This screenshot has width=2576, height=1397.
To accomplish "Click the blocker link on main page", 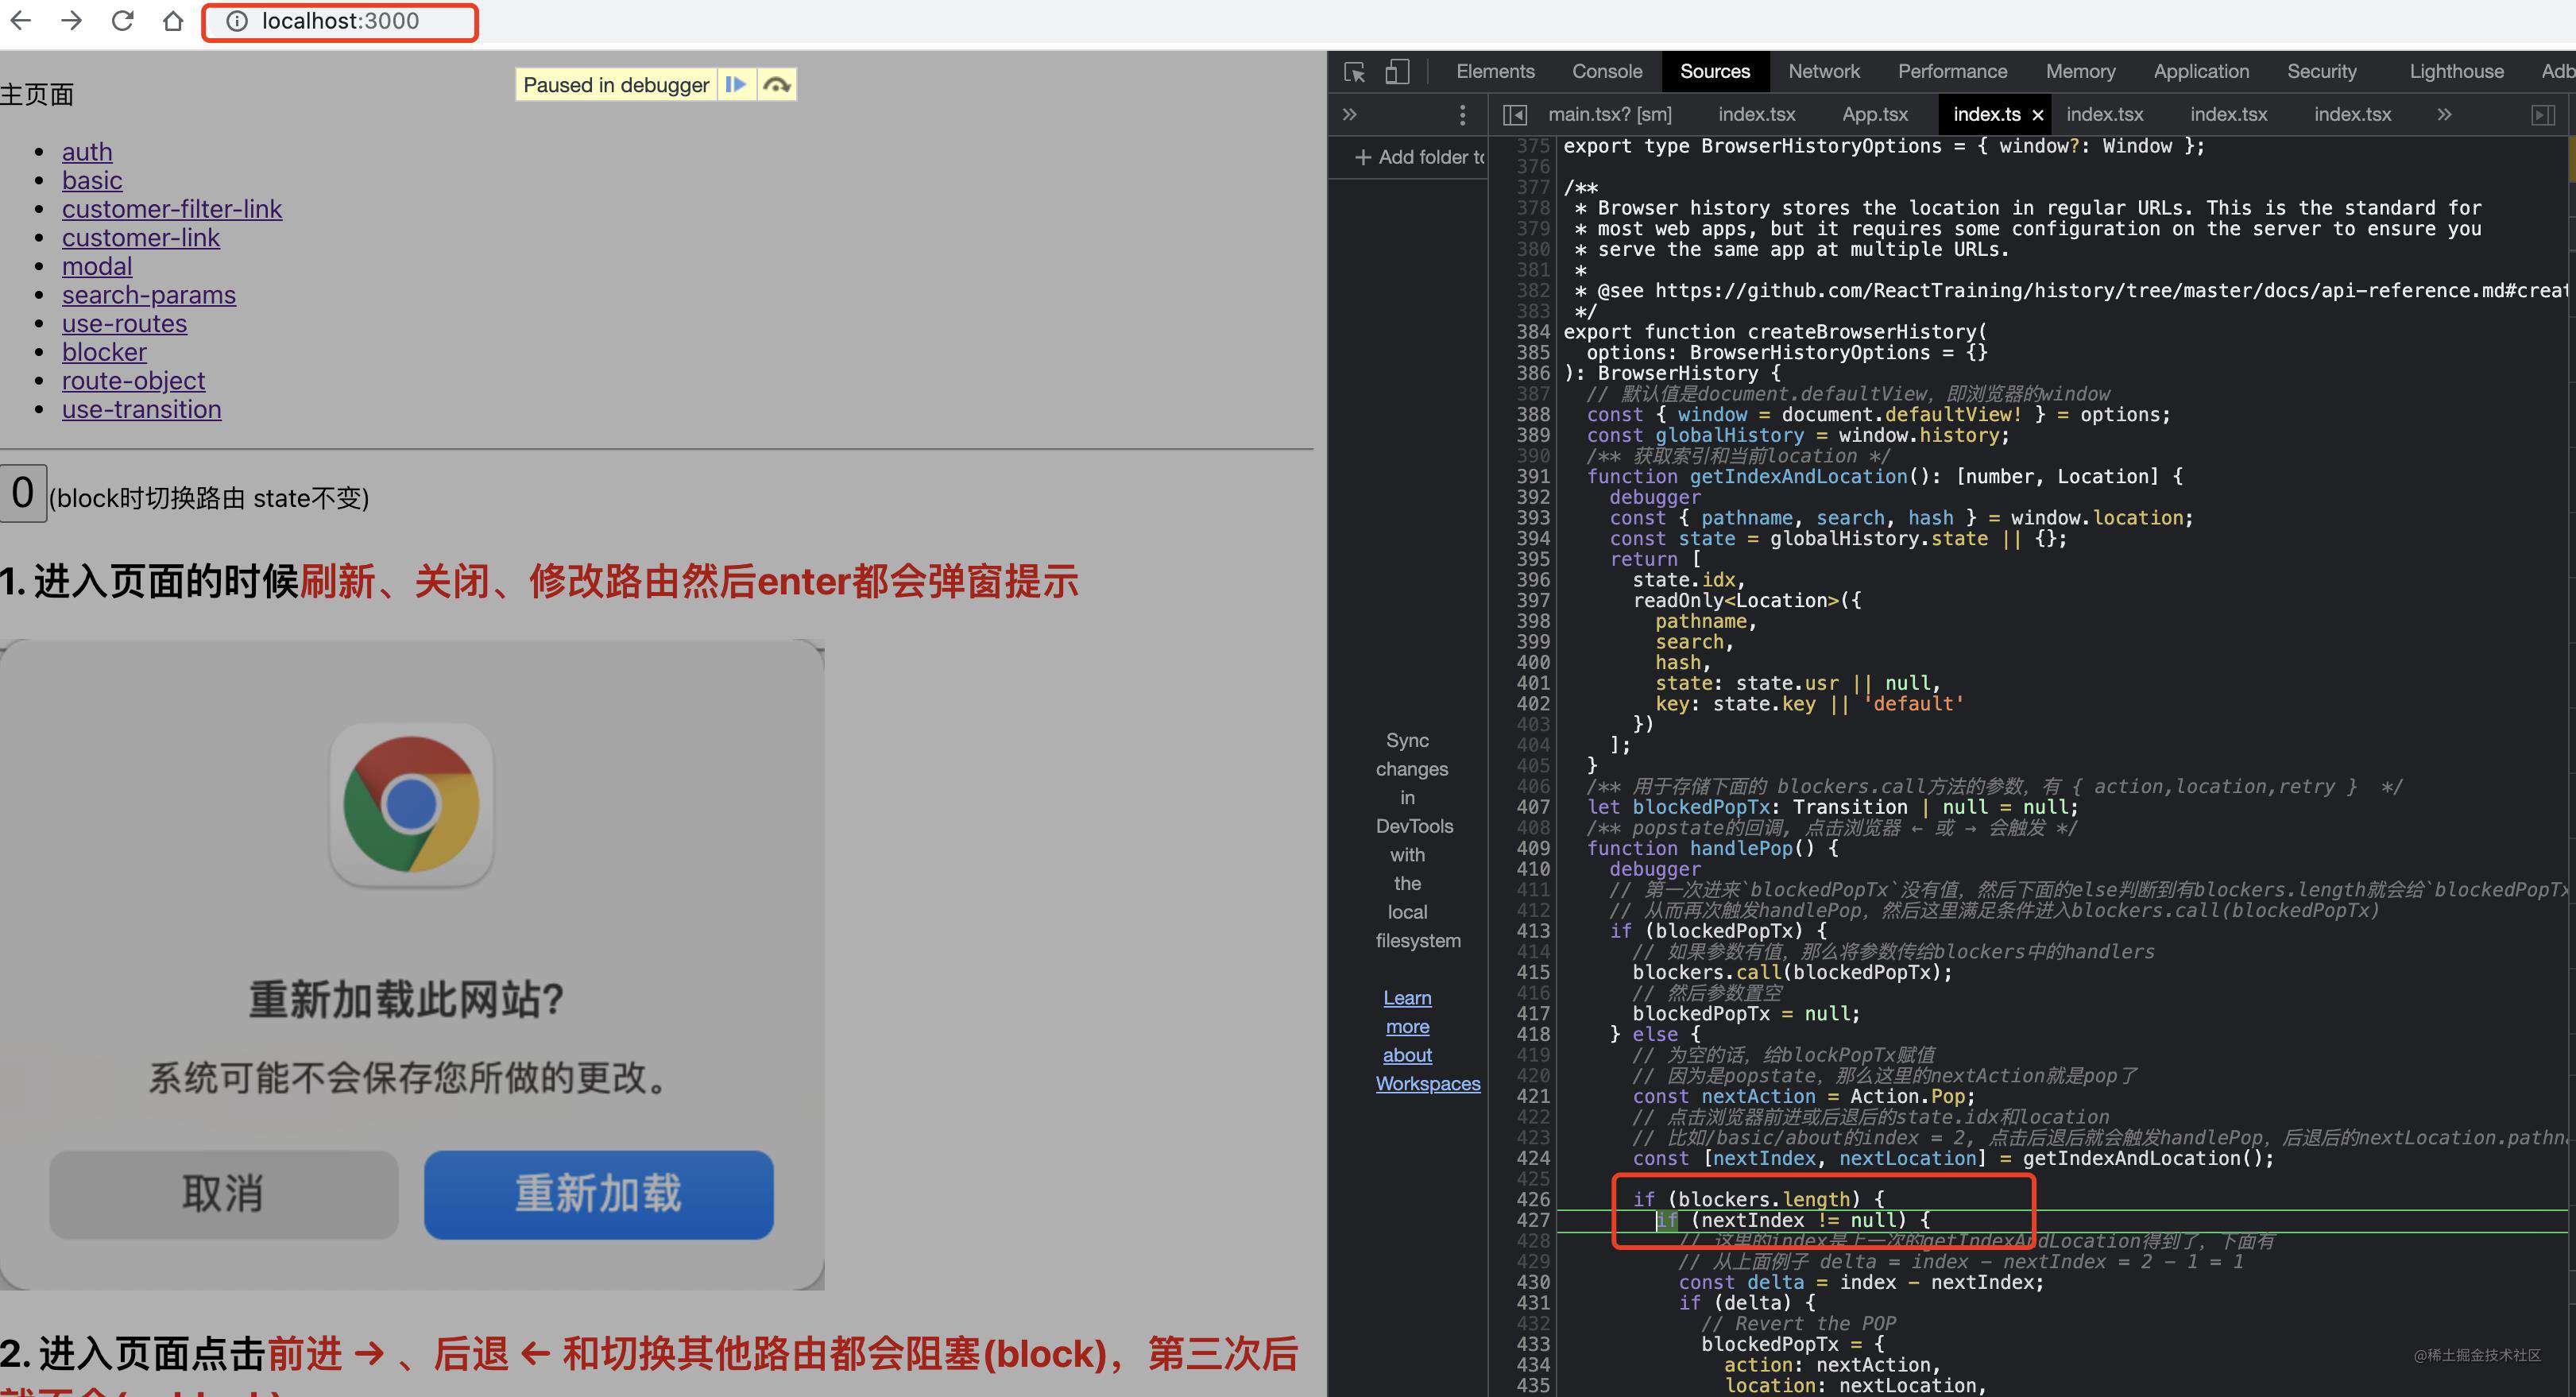I will pos(105,351).
